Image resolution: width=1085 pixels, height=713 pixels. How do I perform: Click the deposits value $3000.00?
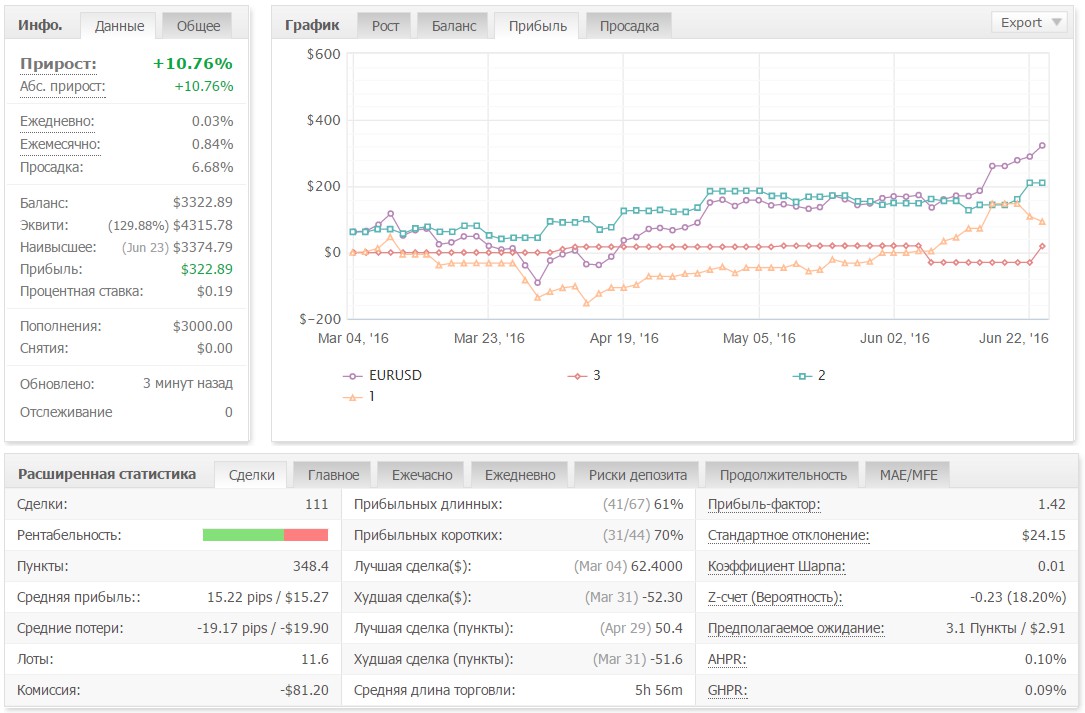pos(203,326)
